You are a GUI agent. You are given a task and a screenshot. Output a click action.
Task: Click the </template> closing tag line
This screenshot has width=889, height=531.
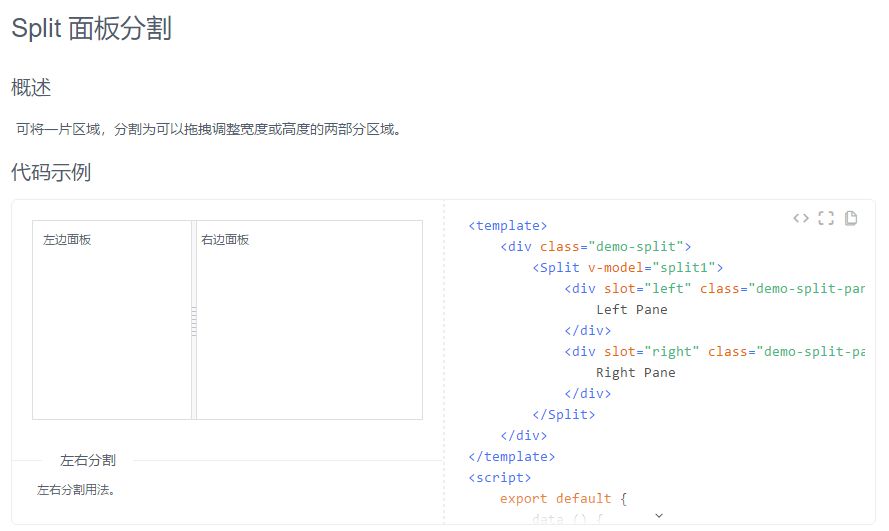point(511,456)
